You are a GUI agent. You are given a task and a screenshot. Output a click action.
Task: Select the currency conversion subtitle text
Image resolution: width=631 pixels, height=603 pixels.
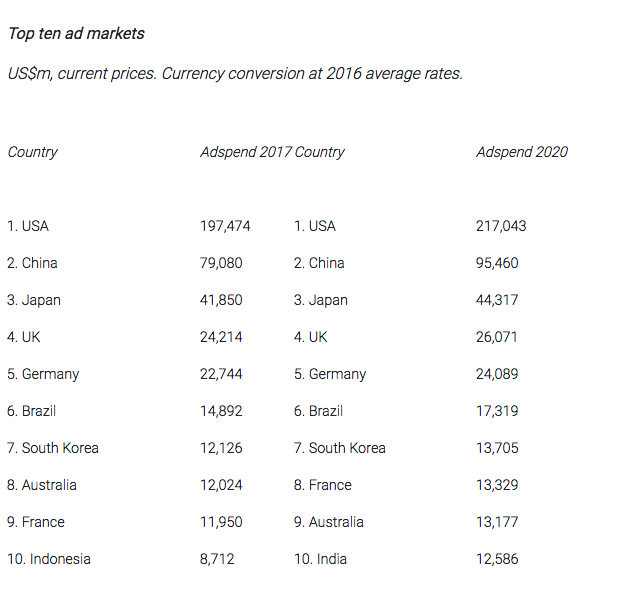tap(235, 74)
